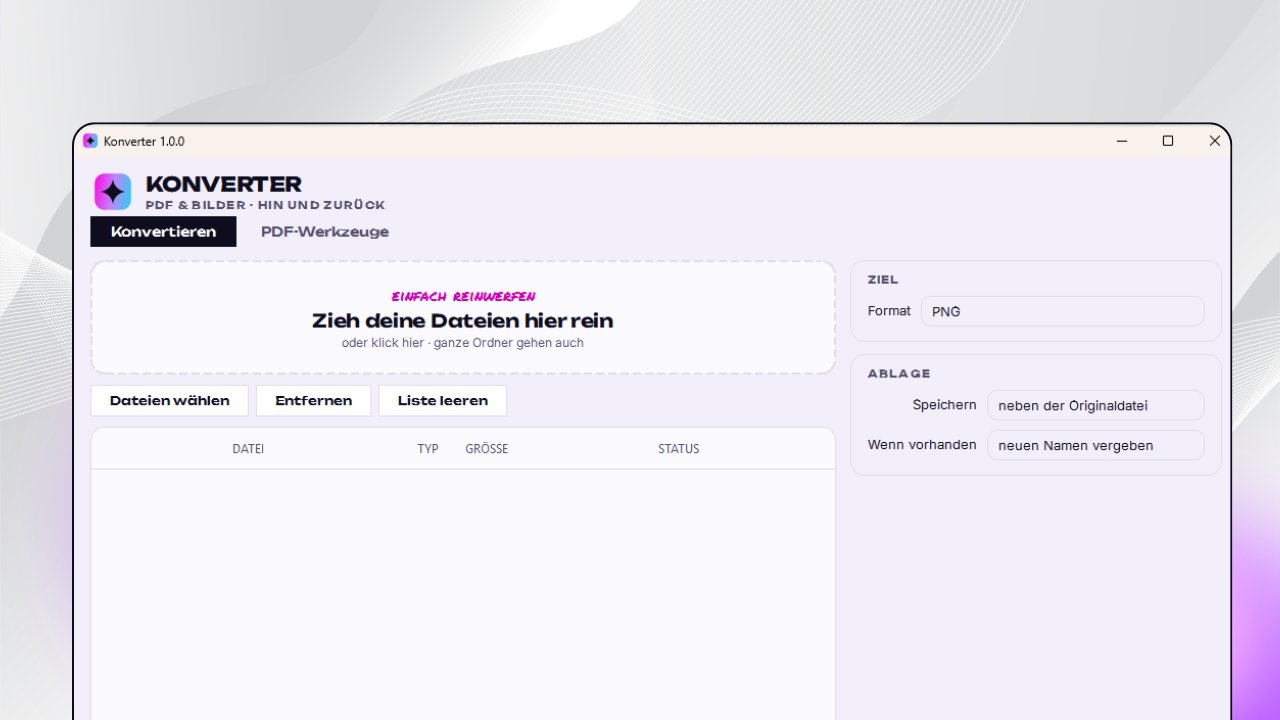Clear the list with Liste leeren
The width and height of the screenshot is (1280, 720).
443,401
